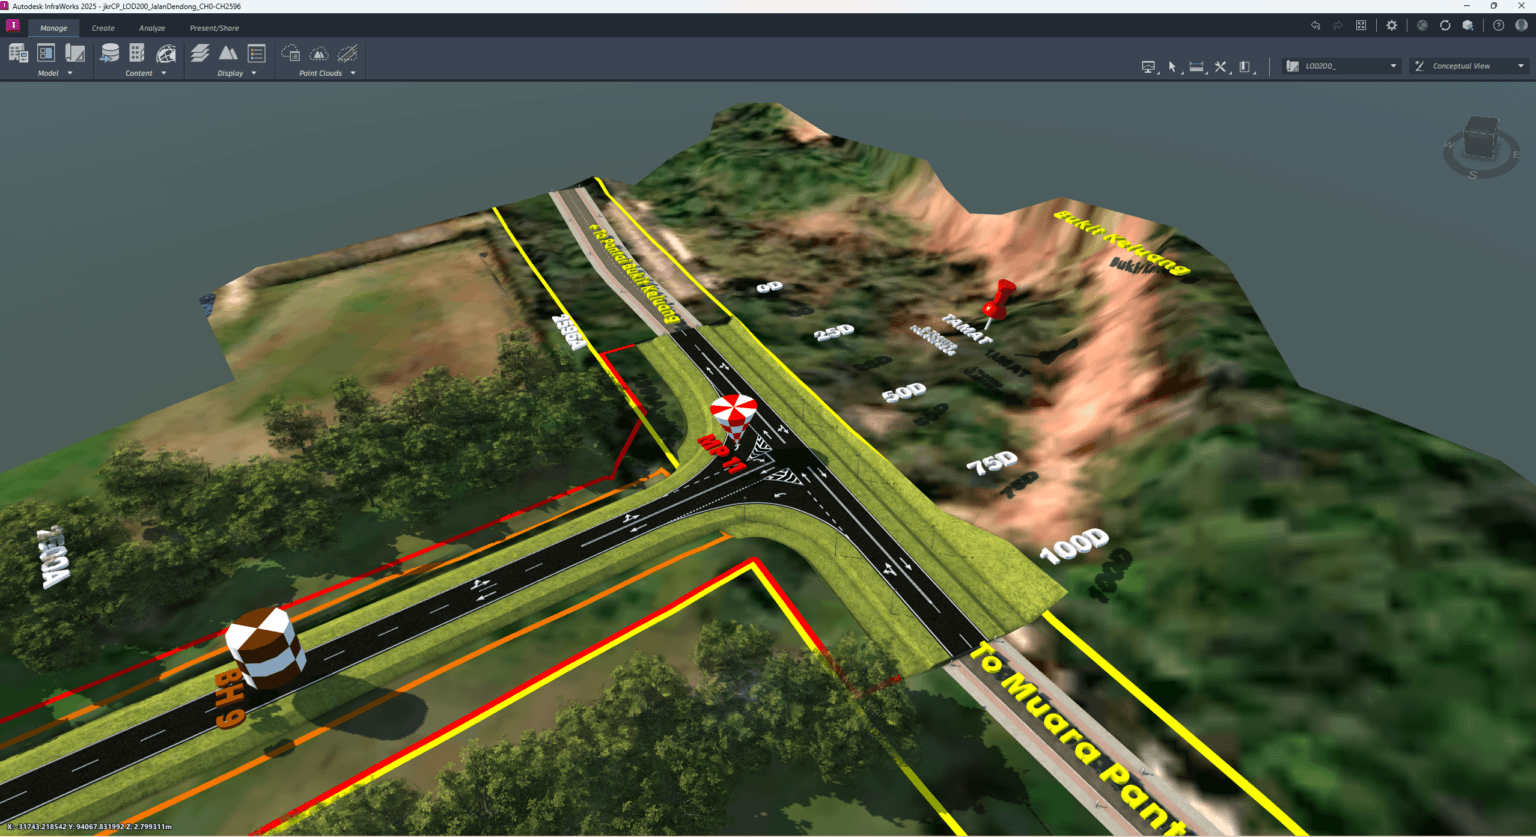Open the Data Sources database icon
This screenshot has height=837, width=1536.
pyautogui.click(x=110, y=53)
